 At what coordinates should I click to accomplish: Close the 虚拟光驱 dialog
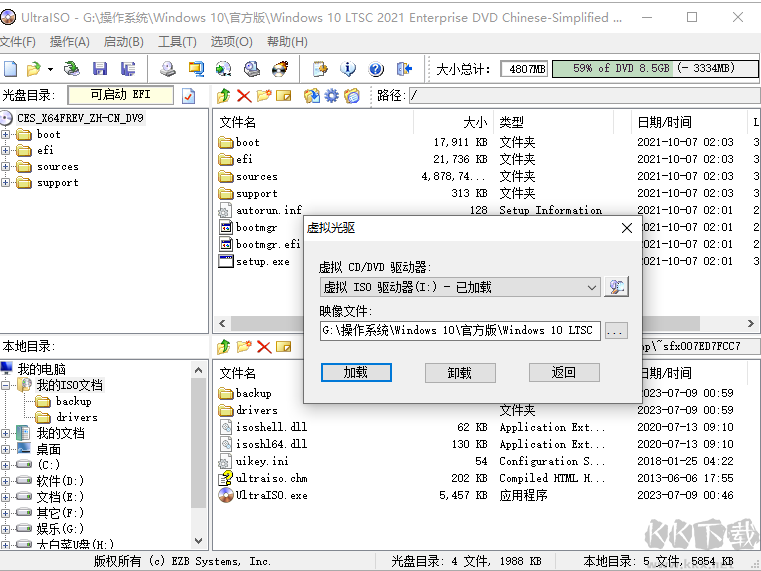pos(627,228)
